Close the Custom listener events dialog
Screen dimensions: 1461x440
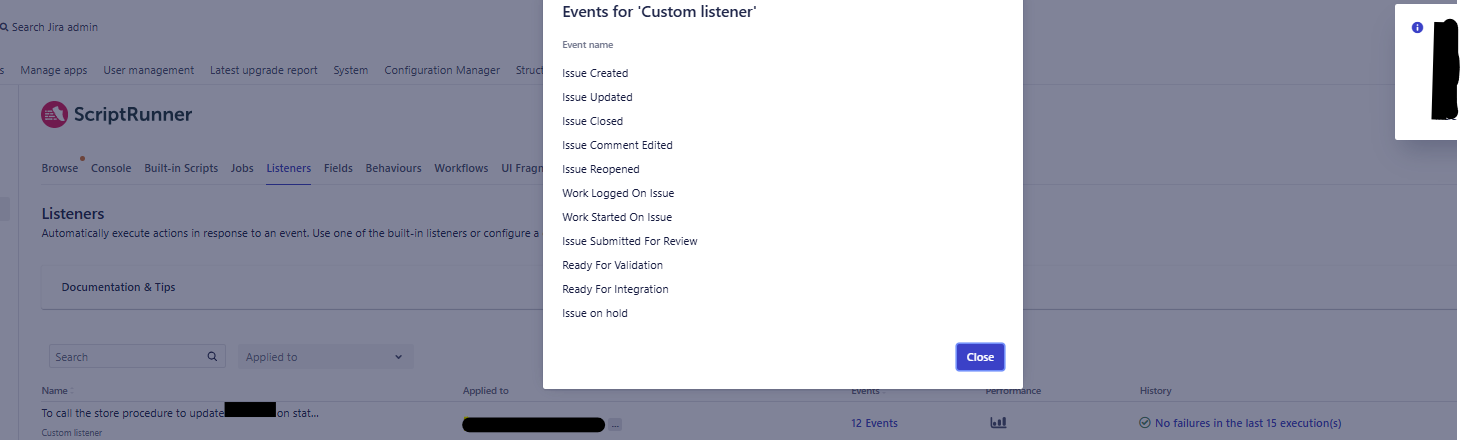click(980, 357)
